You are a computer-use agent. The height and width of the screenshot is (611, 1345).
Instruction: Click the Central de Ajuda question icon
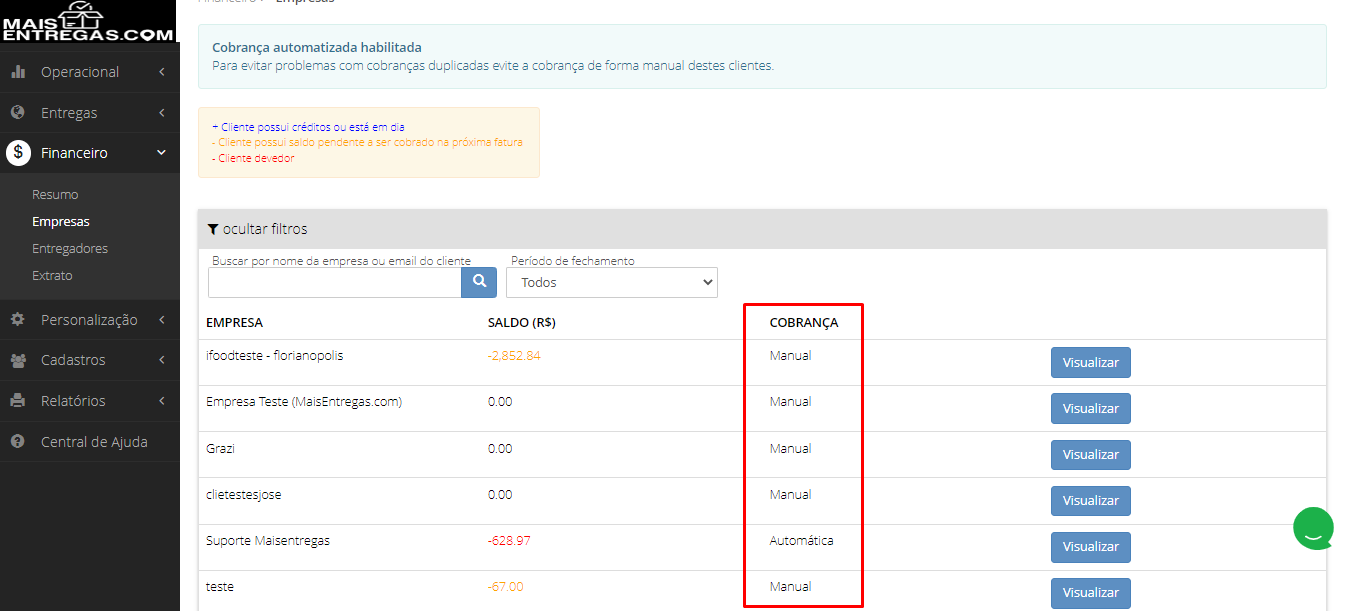tap(18, 441)
